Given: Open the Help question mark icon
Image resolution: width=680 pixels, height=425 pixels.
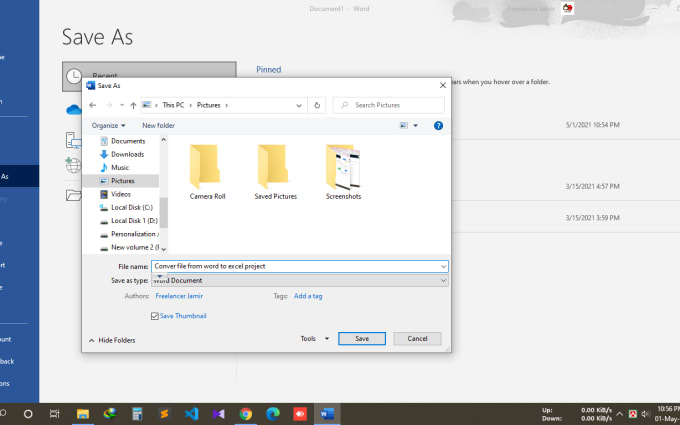Looking at the screenshot, I should (x=438, y=126).
